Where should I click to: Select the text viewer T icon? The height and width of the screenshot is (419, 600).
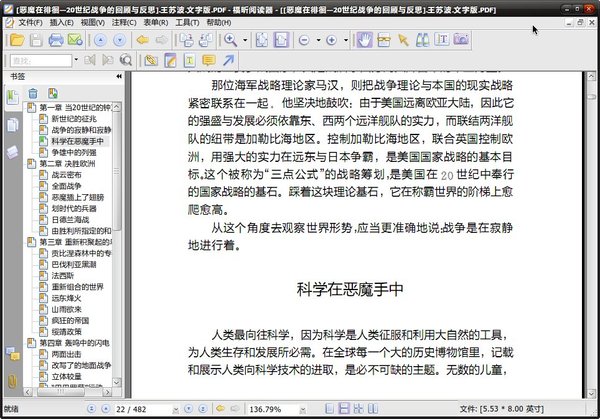(x=442, y=40)
